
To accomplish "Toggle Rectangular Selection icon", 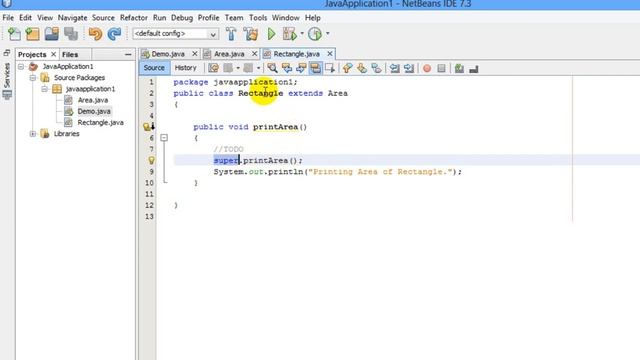I will click(x=330, y=68).
